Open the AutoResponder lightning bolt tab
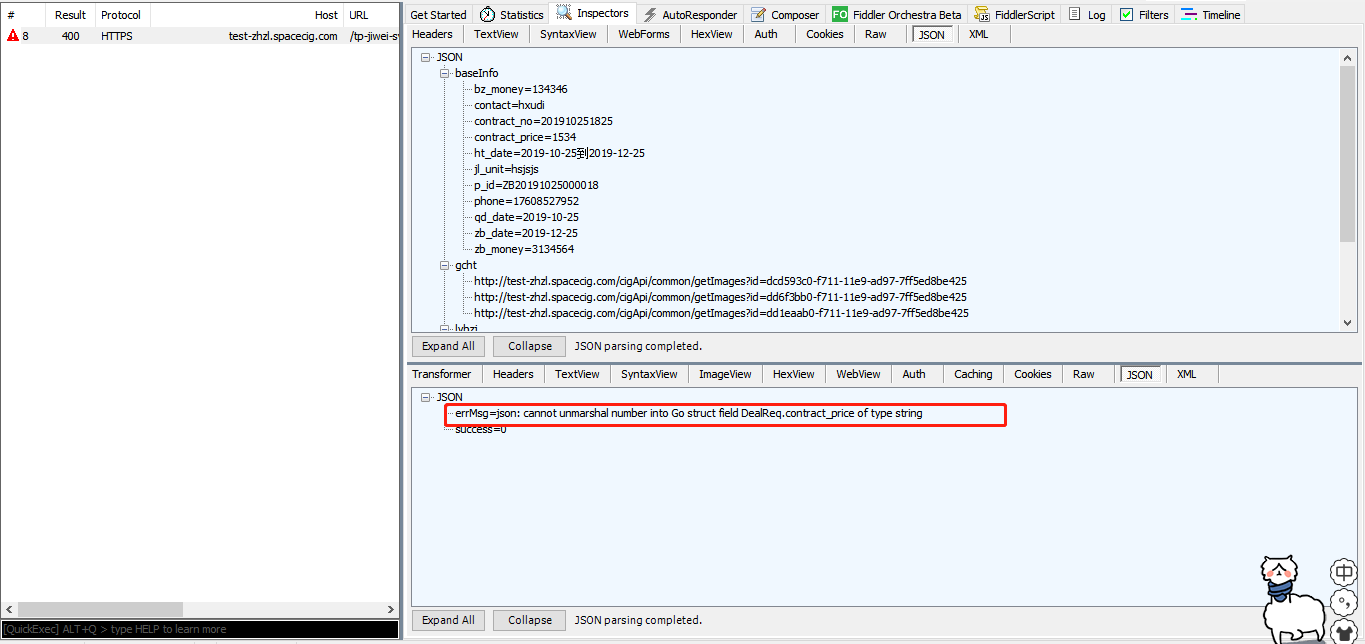The height and width of the screenshot is (644, 1365). 690,15
